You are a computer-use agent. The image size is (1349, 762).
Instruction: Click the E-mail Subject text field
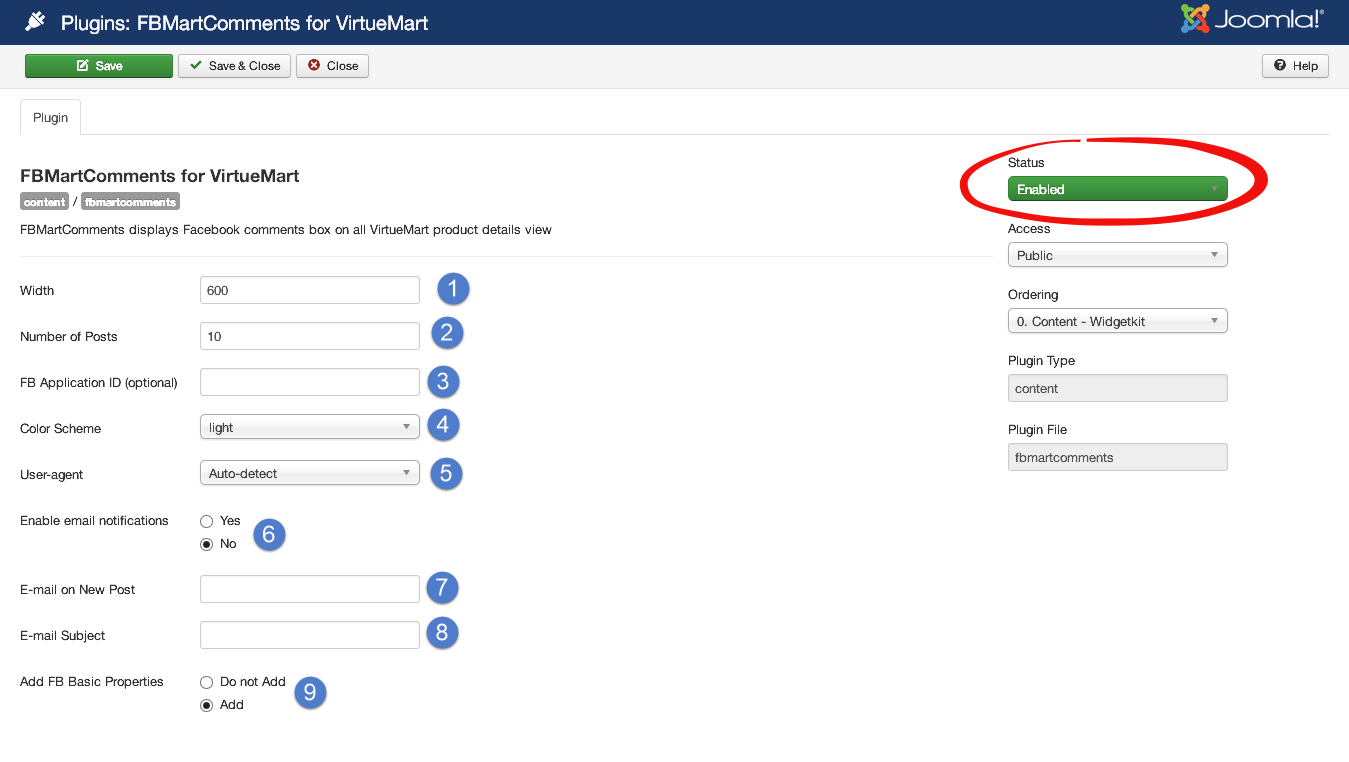[309, 635]
